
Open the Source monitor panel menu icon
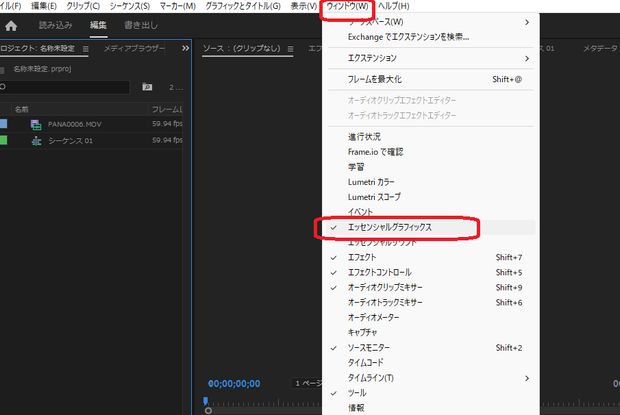click(x=291, y=49)
